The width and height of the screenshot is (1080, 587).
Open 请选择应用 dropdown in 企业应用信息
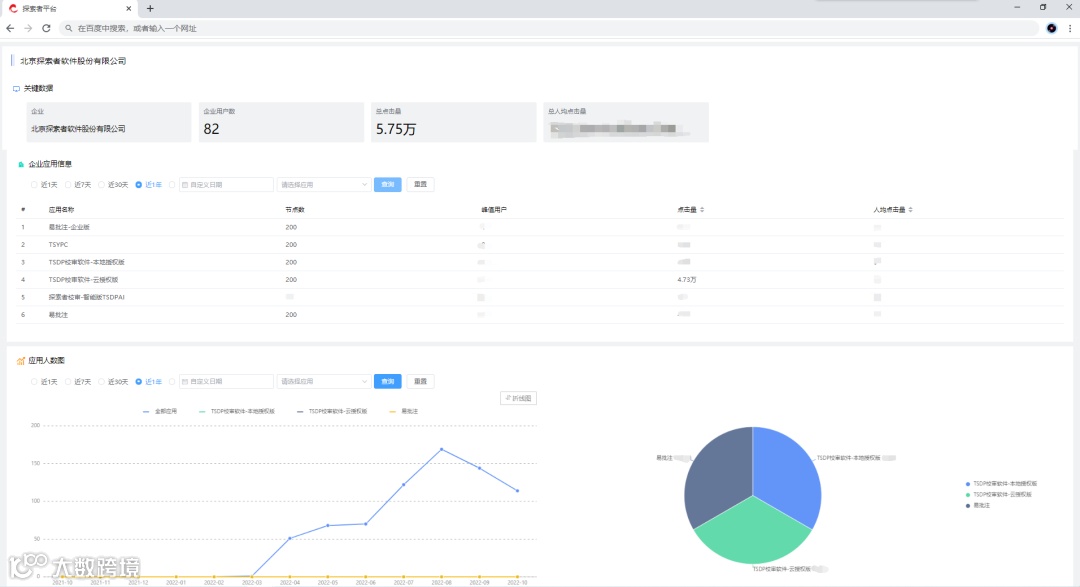tap(324, 185)
